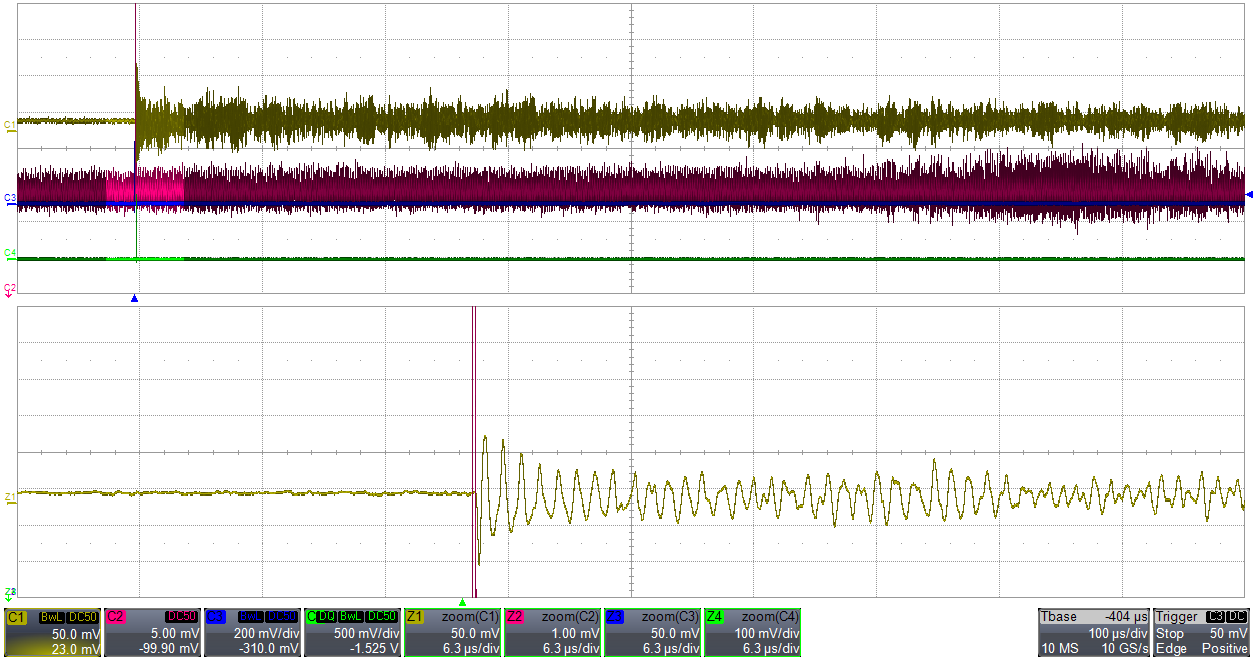
Task: Click the C1 ground level marker on the upper grid
Action: pos(10,125)
